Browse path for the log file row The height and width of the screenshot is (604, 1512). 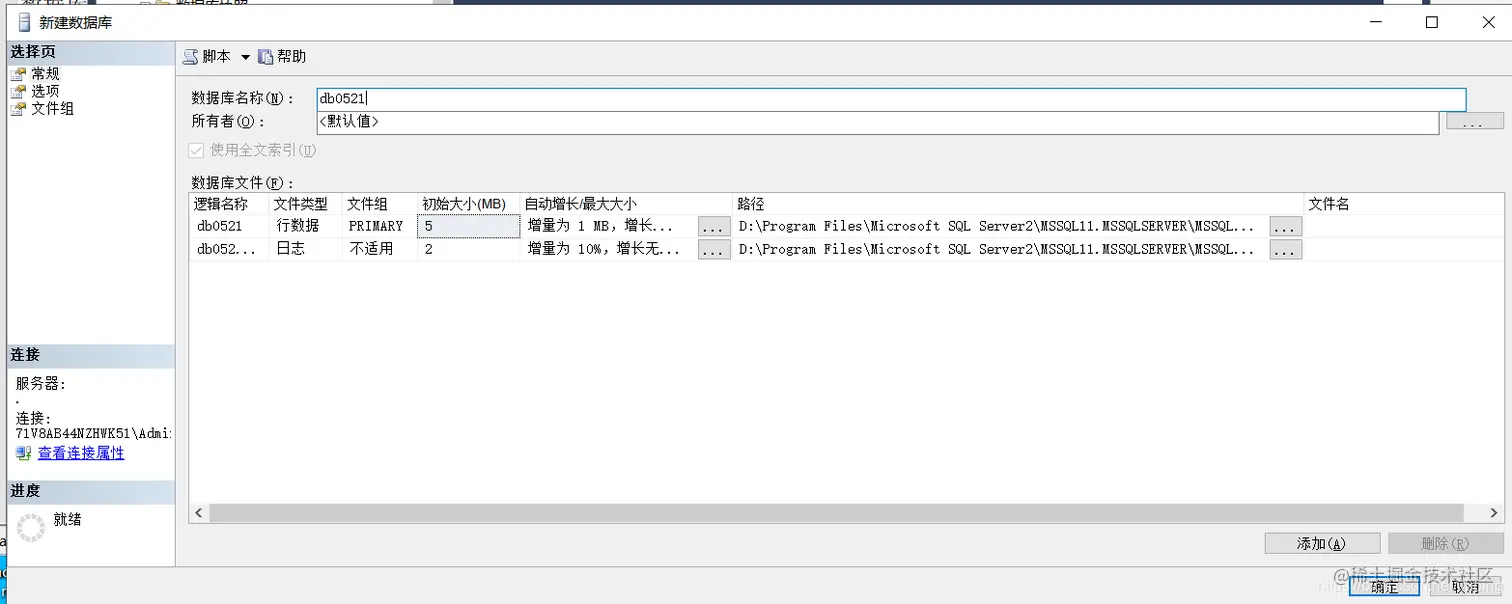click(1286, 250)
